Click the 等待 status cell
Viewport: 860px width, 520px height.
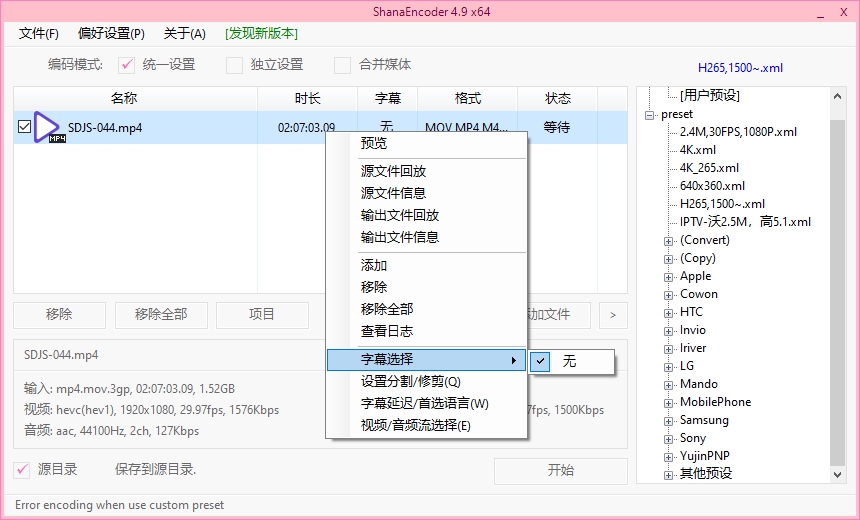(x=557, y=127)
